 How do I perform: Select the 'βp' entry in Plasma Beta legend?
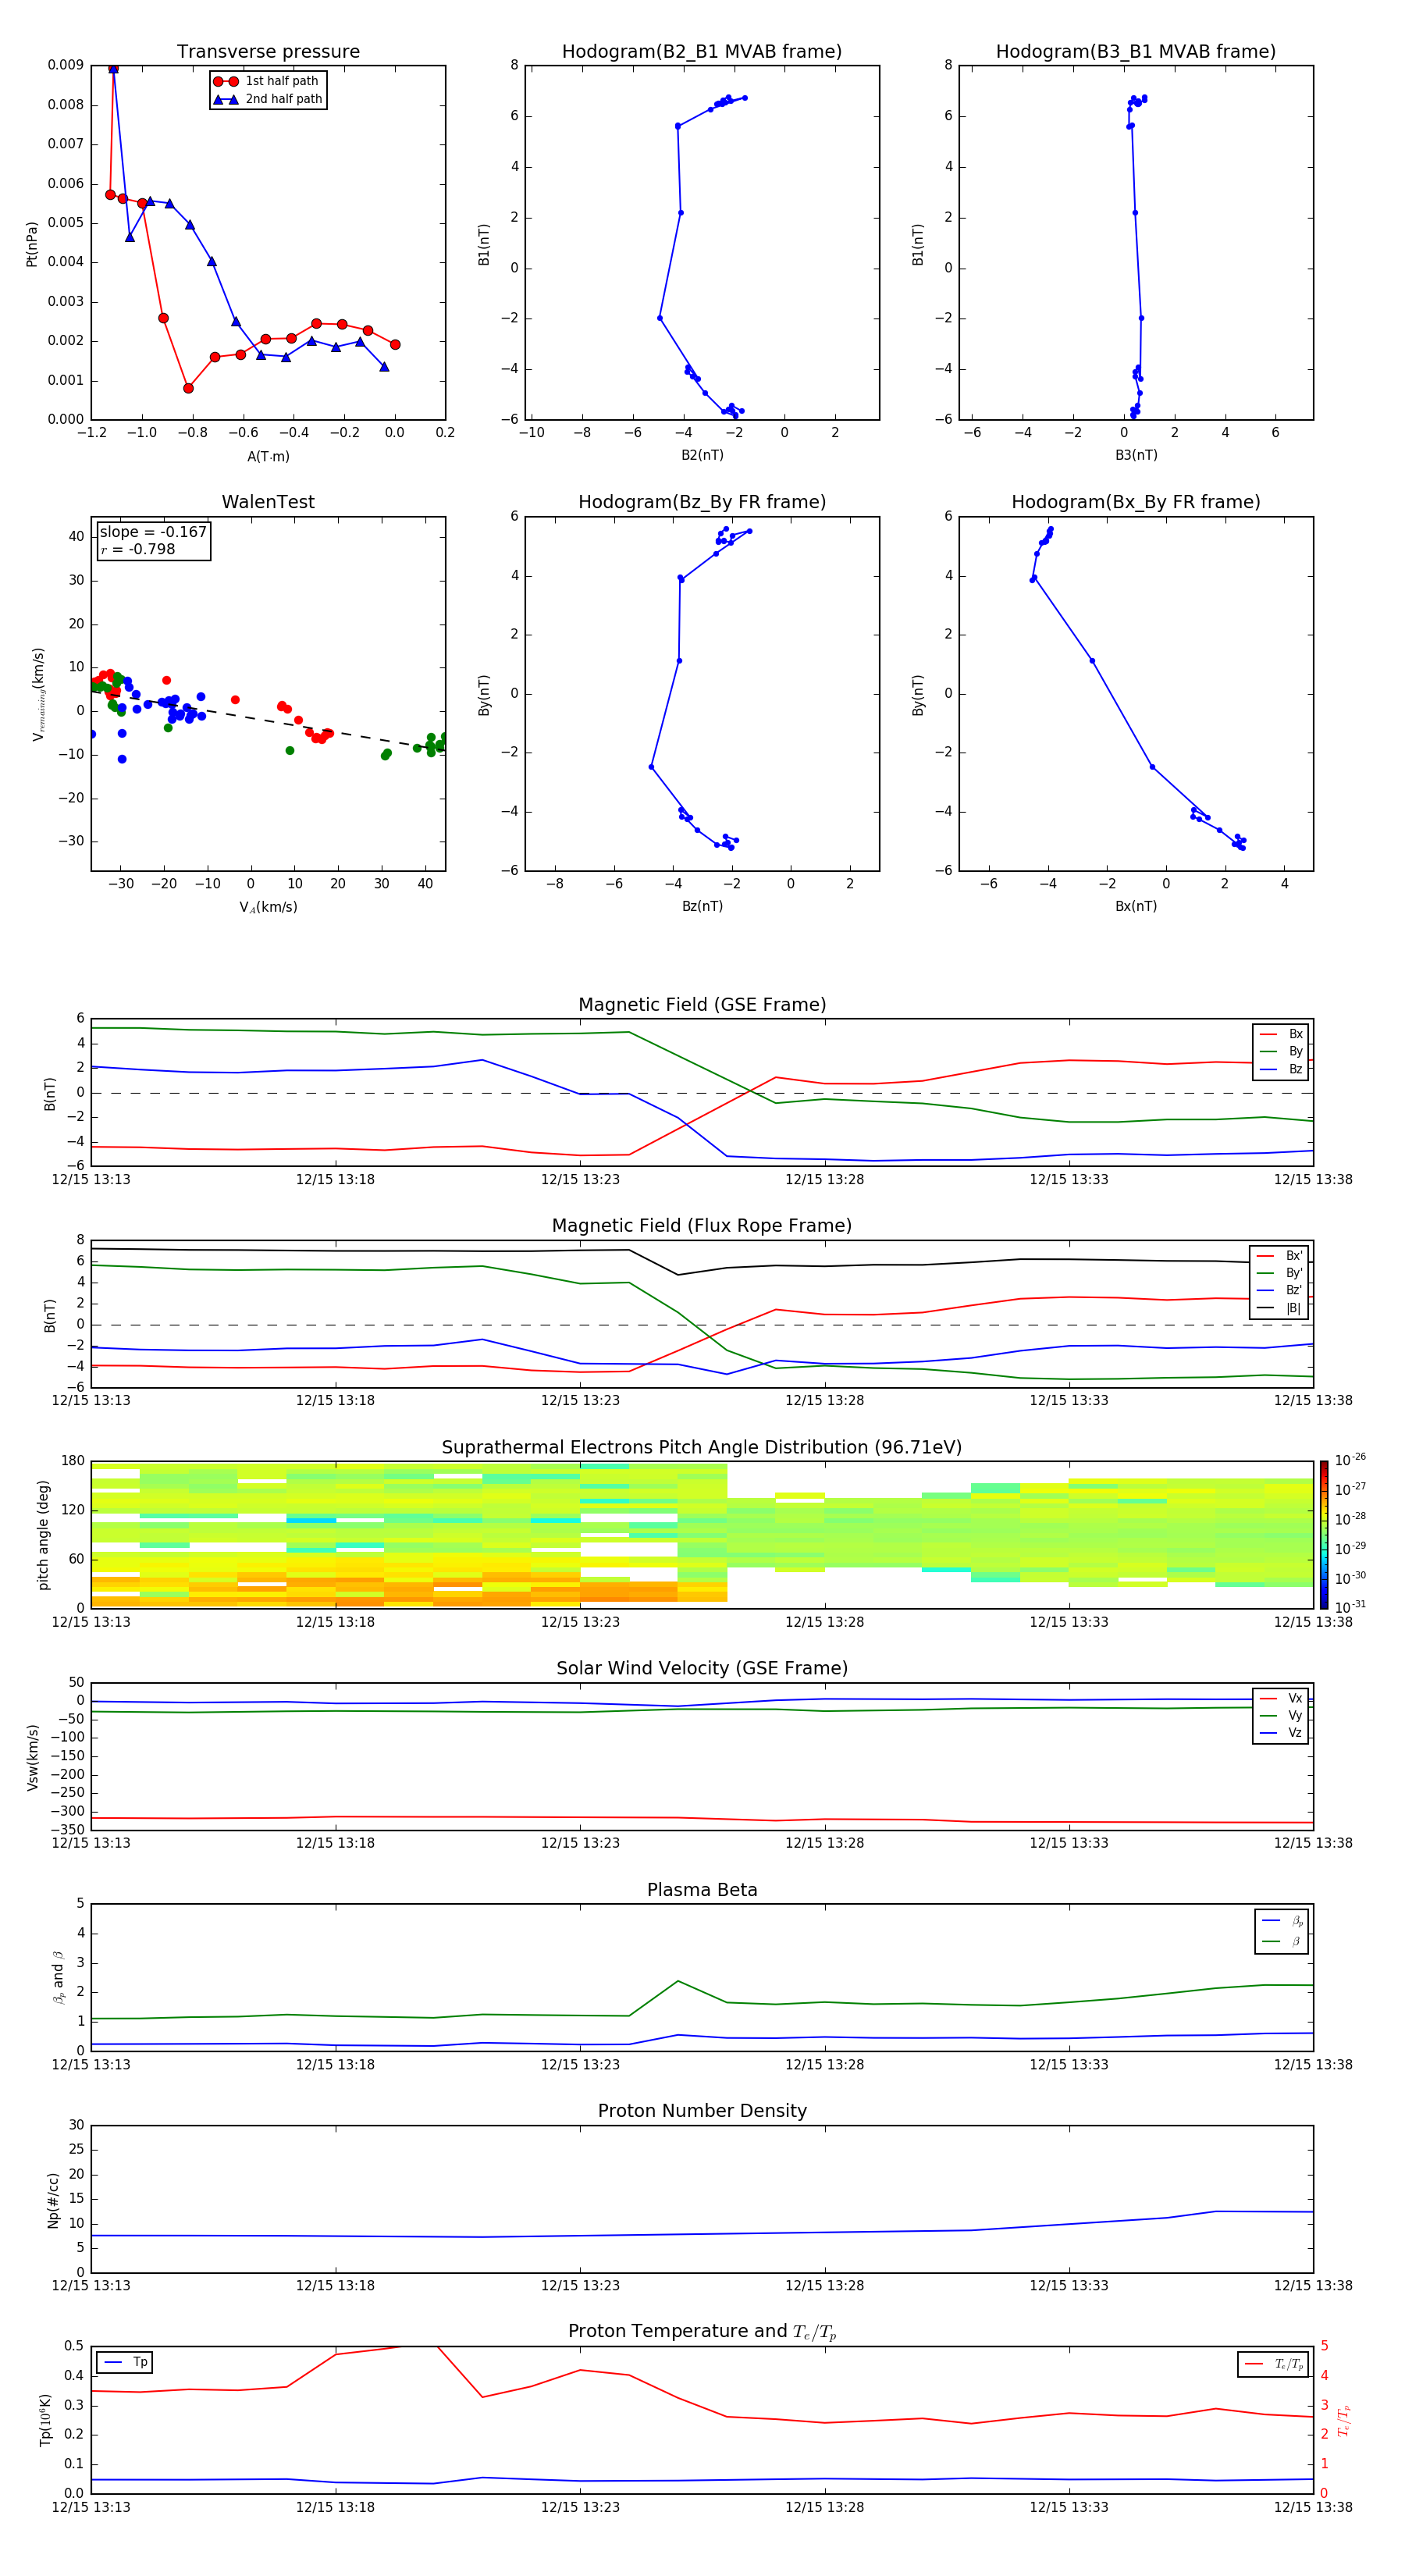point(1283,1920)
